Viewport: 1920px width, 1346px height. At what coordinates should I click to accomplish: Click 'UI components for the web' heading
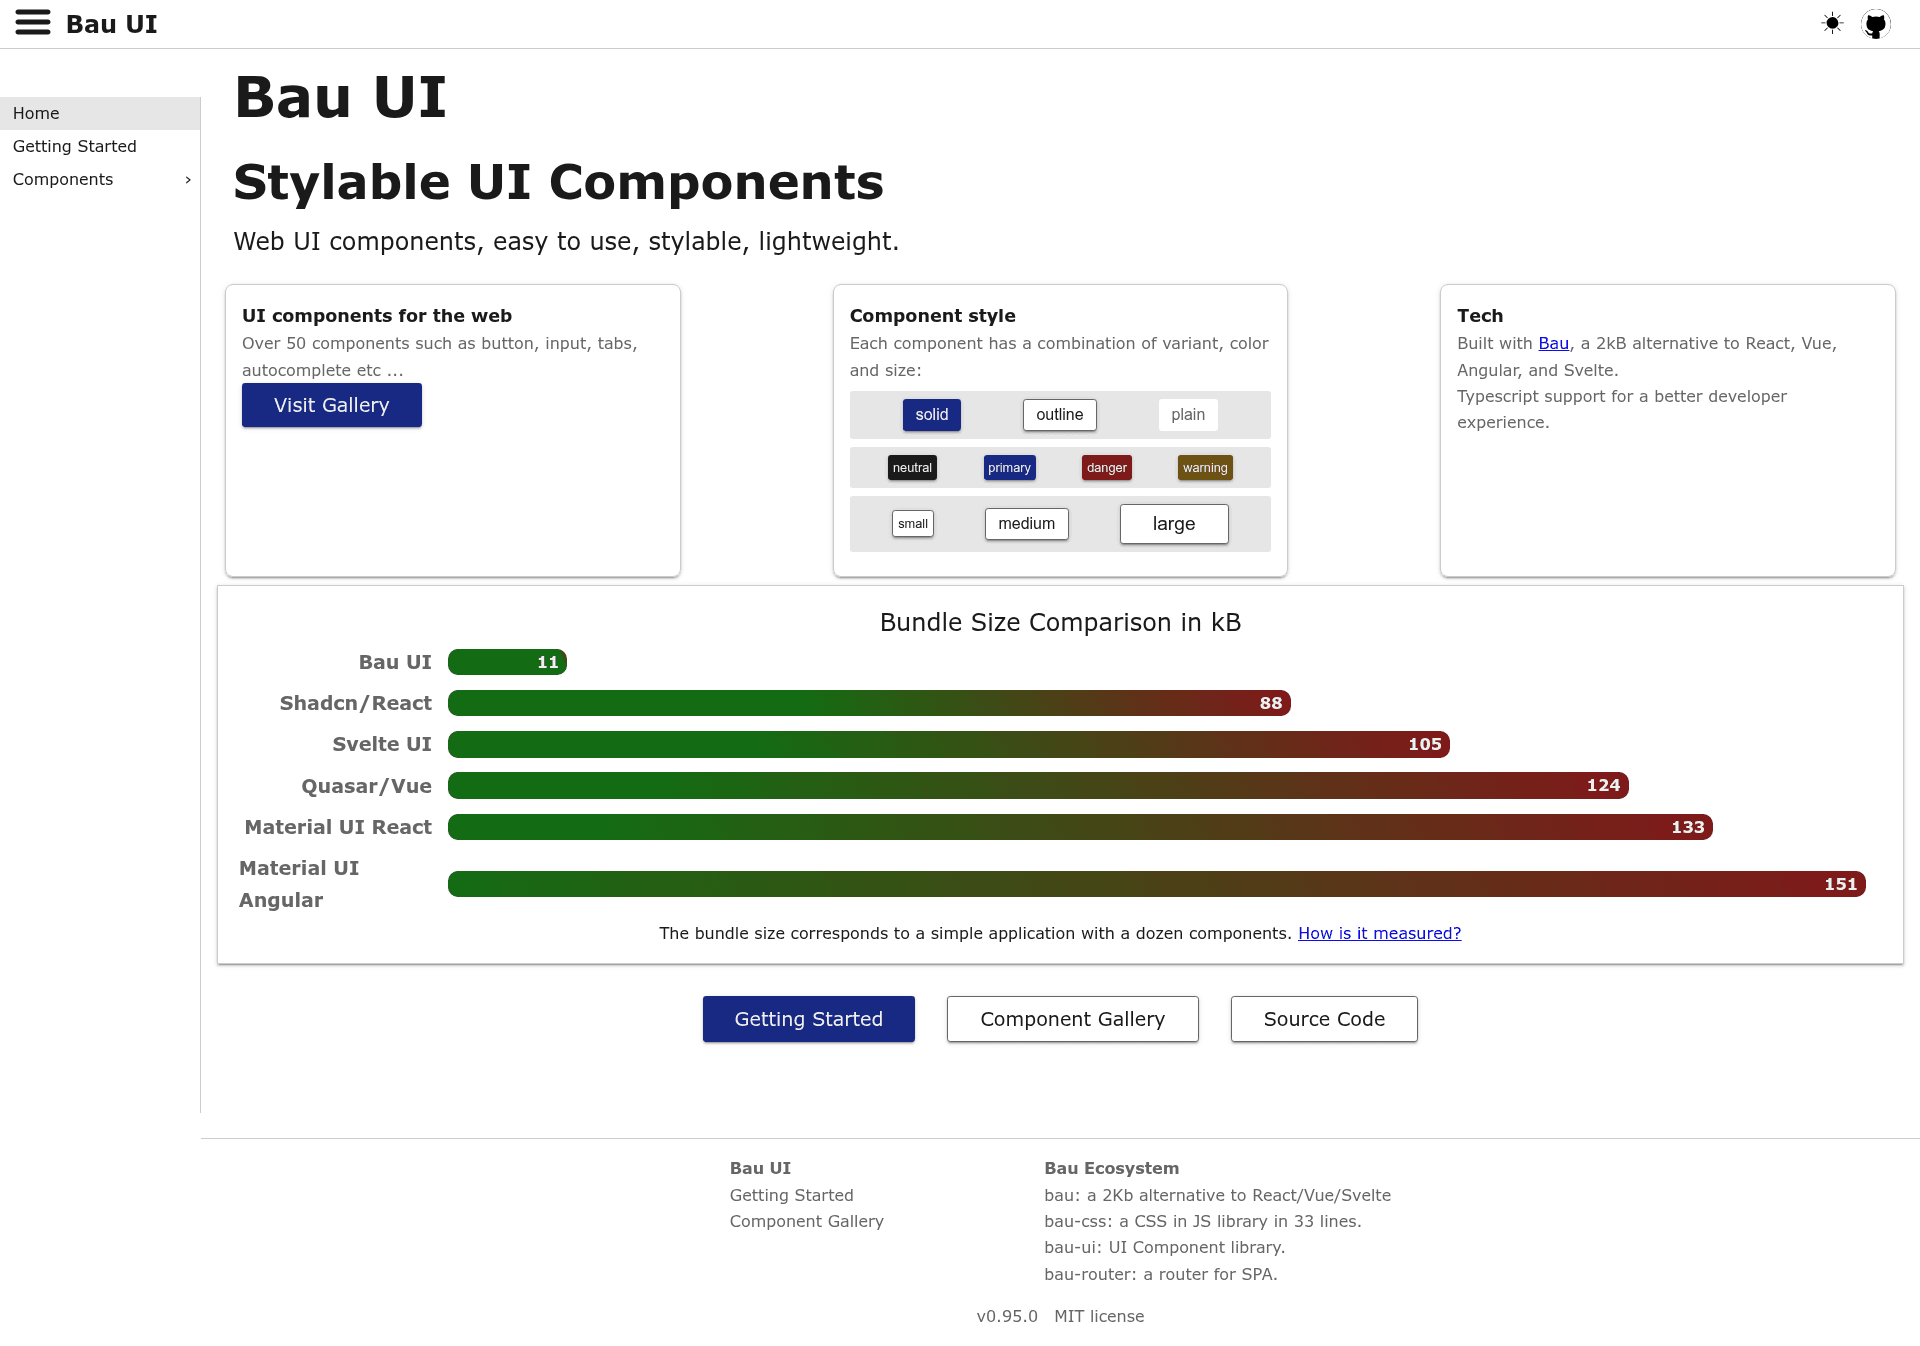click(x=377, y=316)
